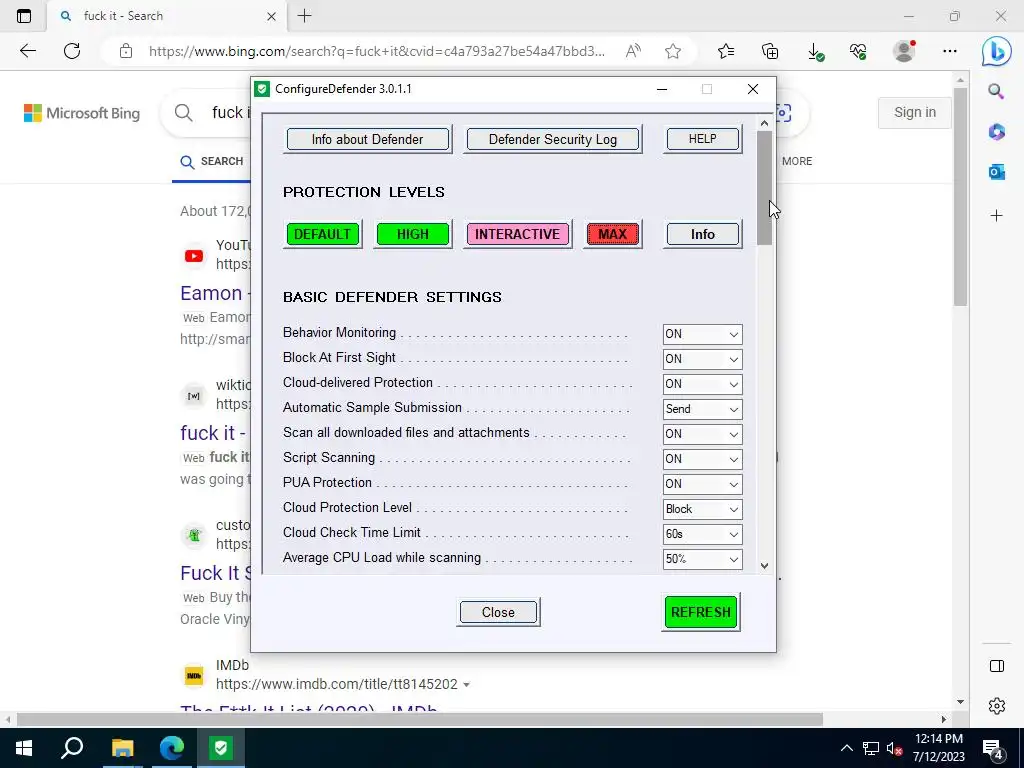Screen dimensions: 1024x768
Task: Click the Close button in ConfigureDefender
Action: pyautogui.click(x=498, y=613)
